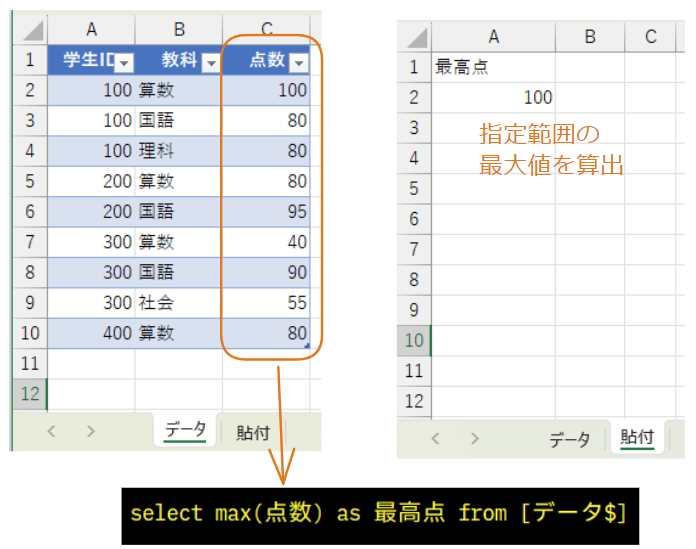The image size is (696, 549).
Task: Select 理科 cell in row 4
Action: (x=178, y=151)
